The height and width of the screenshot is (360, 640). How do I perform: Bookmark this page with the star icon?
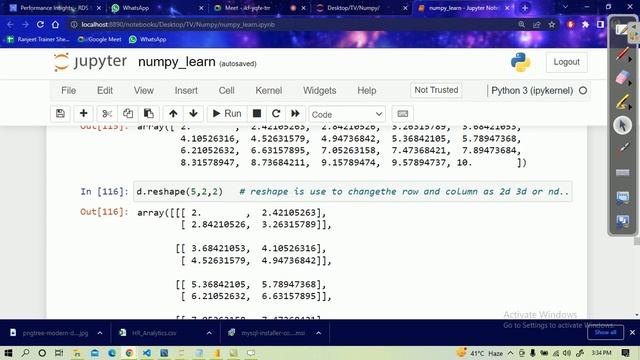tap(552, 24)
